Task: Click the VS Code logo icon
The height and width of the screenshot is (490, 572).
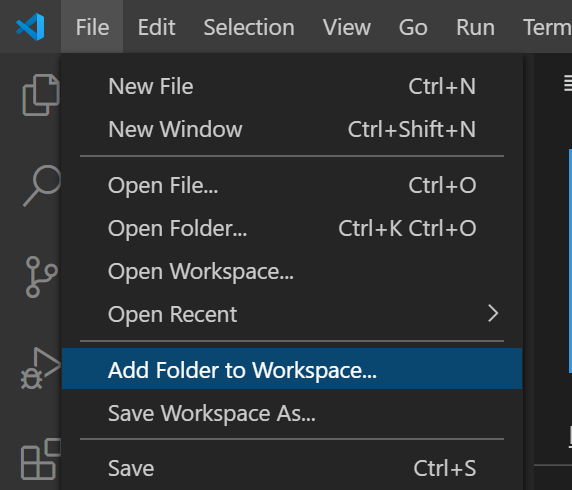Action: click(30, 27)
